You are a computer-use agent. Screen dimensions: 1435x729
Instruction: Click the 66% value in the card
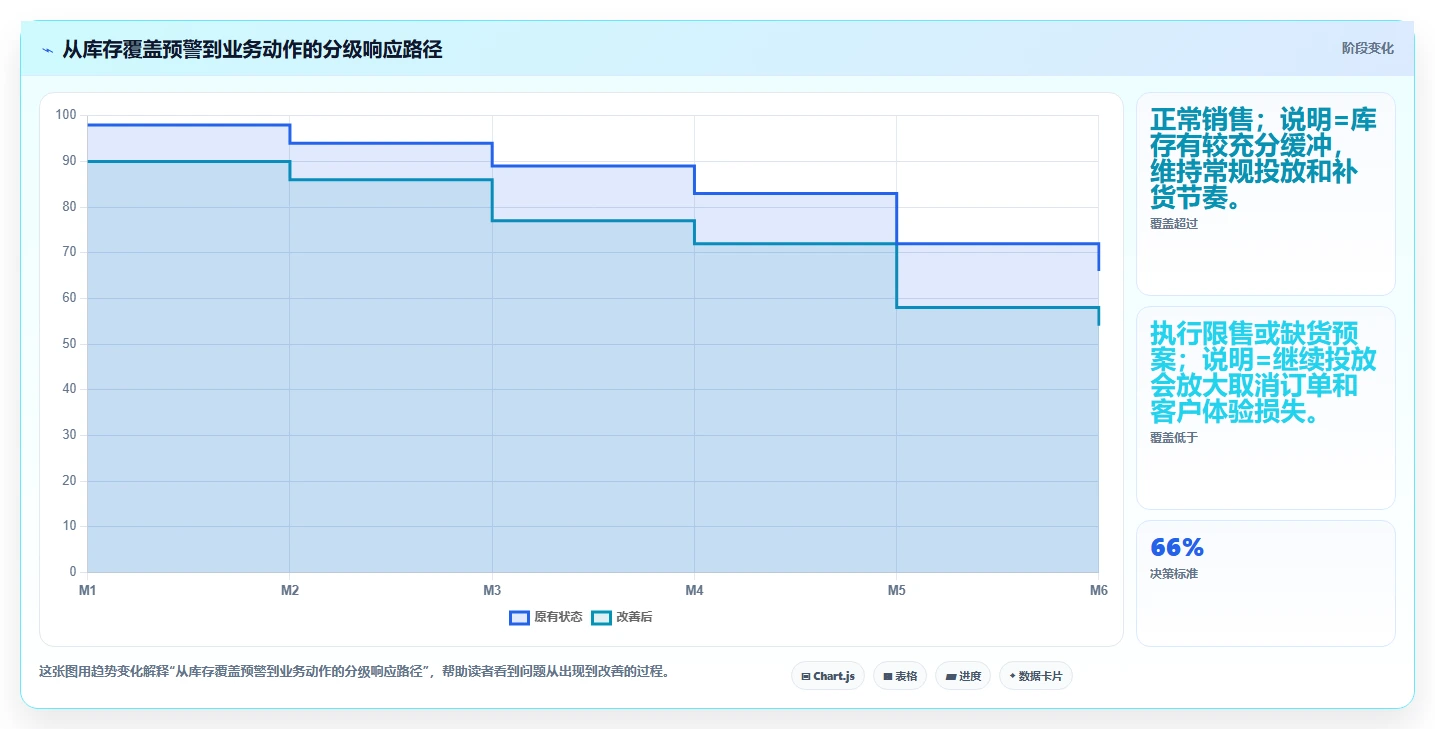(1177, 547)
